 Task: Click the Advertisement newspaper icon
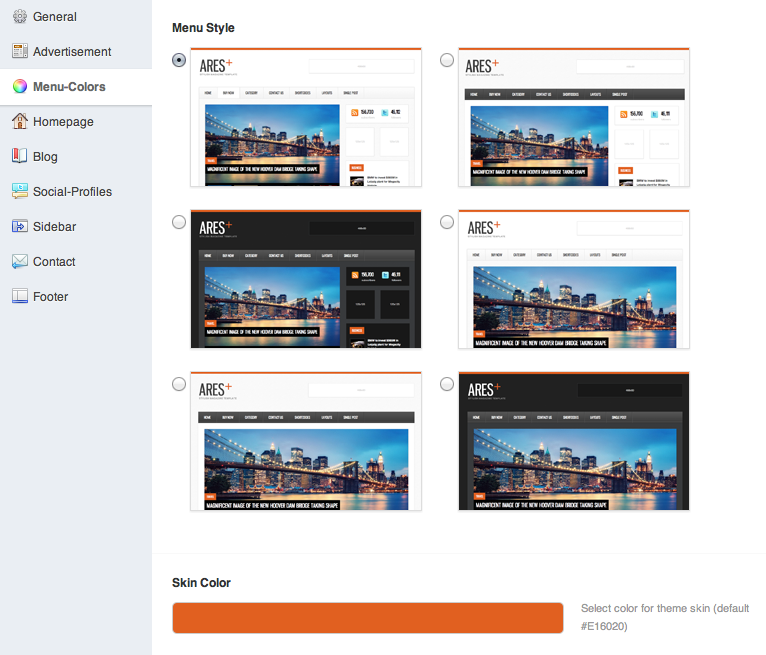coord(20,51)
